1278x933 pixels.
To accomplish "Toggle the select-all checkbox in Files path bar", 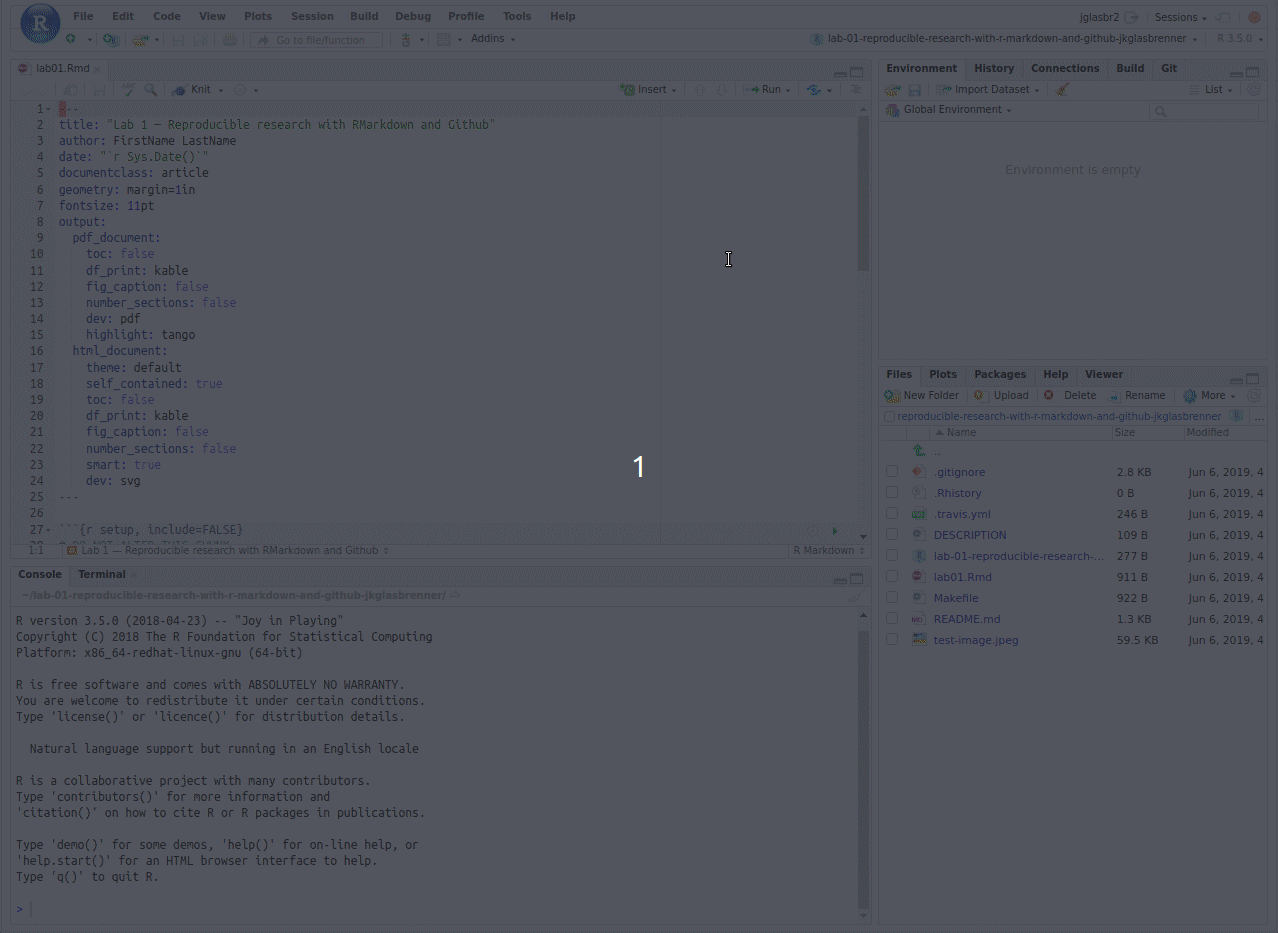I will tap(890, 417).
